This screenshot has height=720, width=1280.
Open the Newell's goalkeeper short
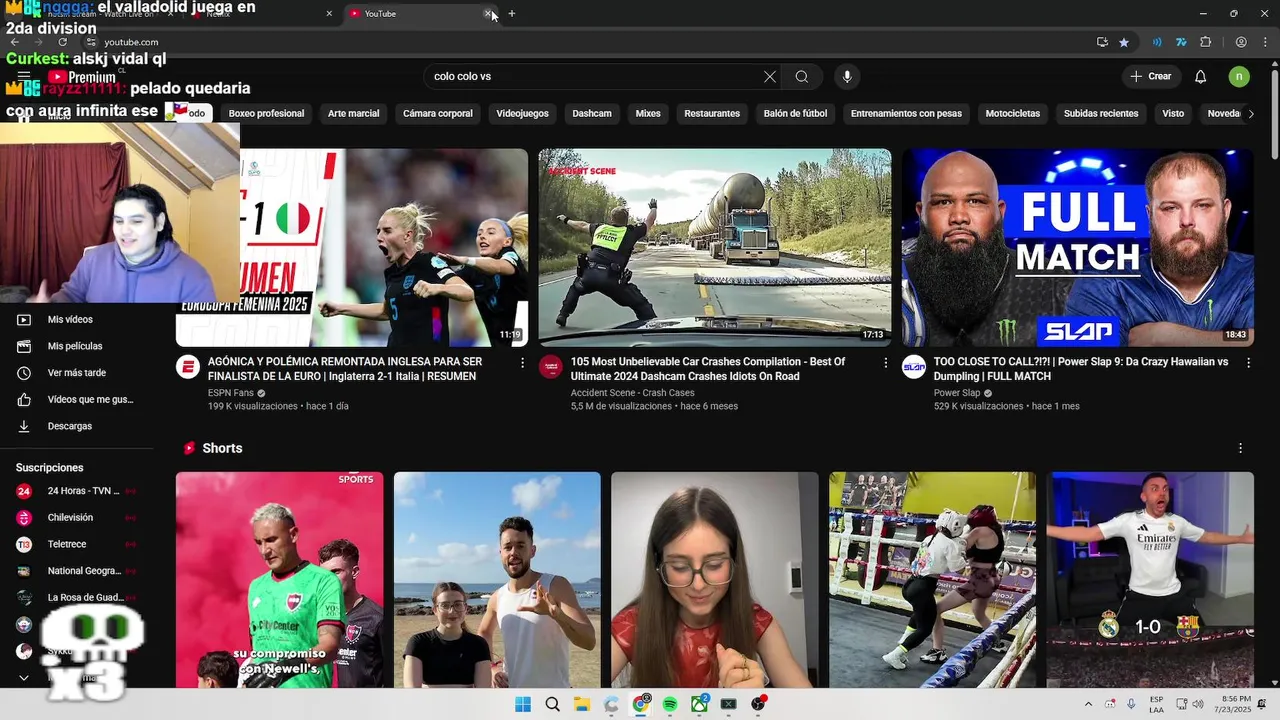279,580
